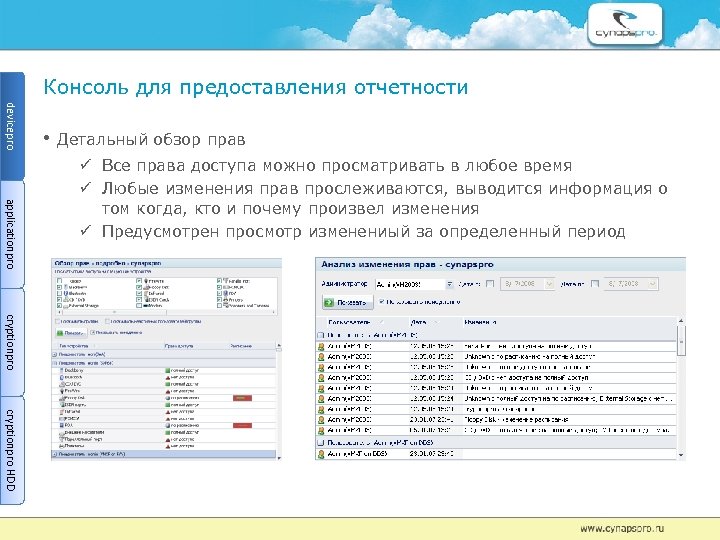Click the Изменения column header
Viewport: 720px width, 540px height.
pyautogui.click(x=480, y=322)
